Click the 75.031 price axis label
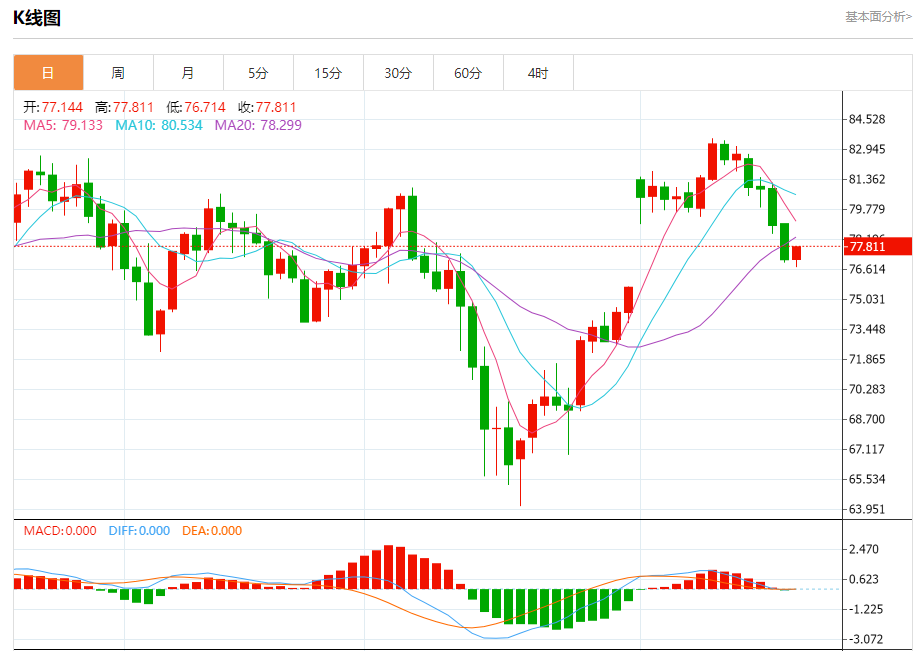 pyautogui.click(x=867, y=299)
